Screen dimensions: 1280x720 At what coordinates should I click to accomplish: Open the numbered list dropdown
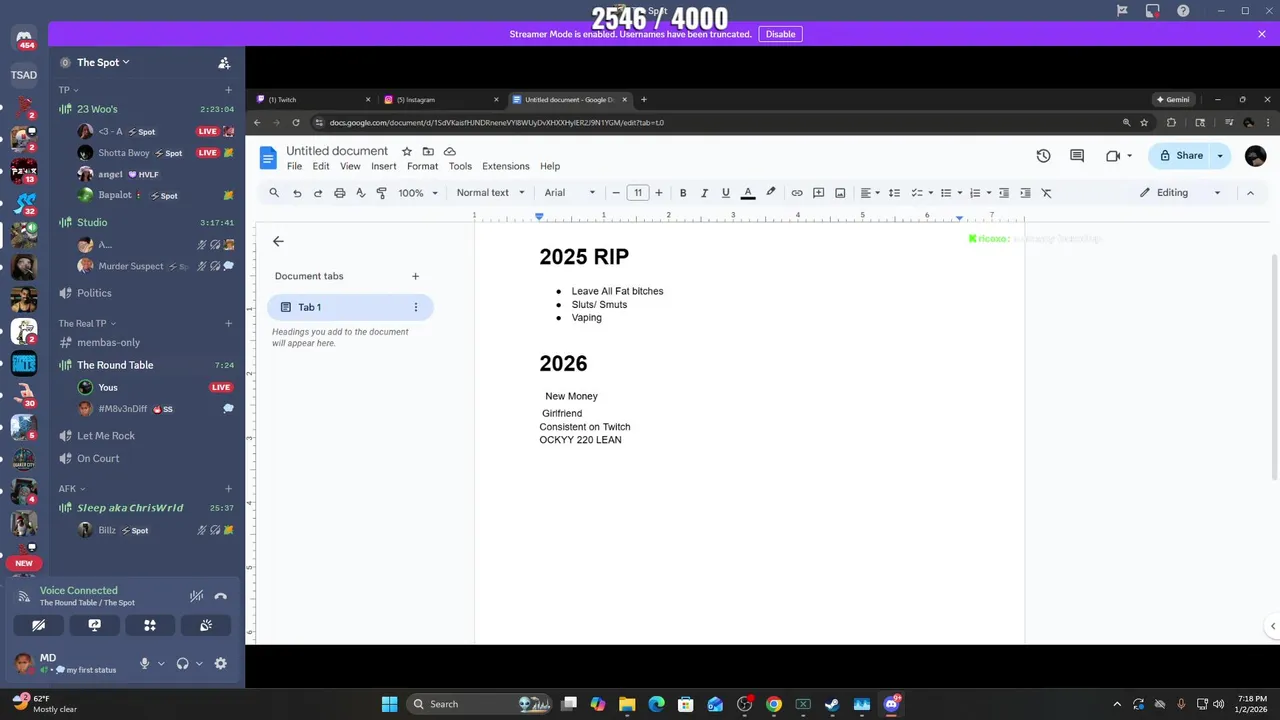[980, 193]
